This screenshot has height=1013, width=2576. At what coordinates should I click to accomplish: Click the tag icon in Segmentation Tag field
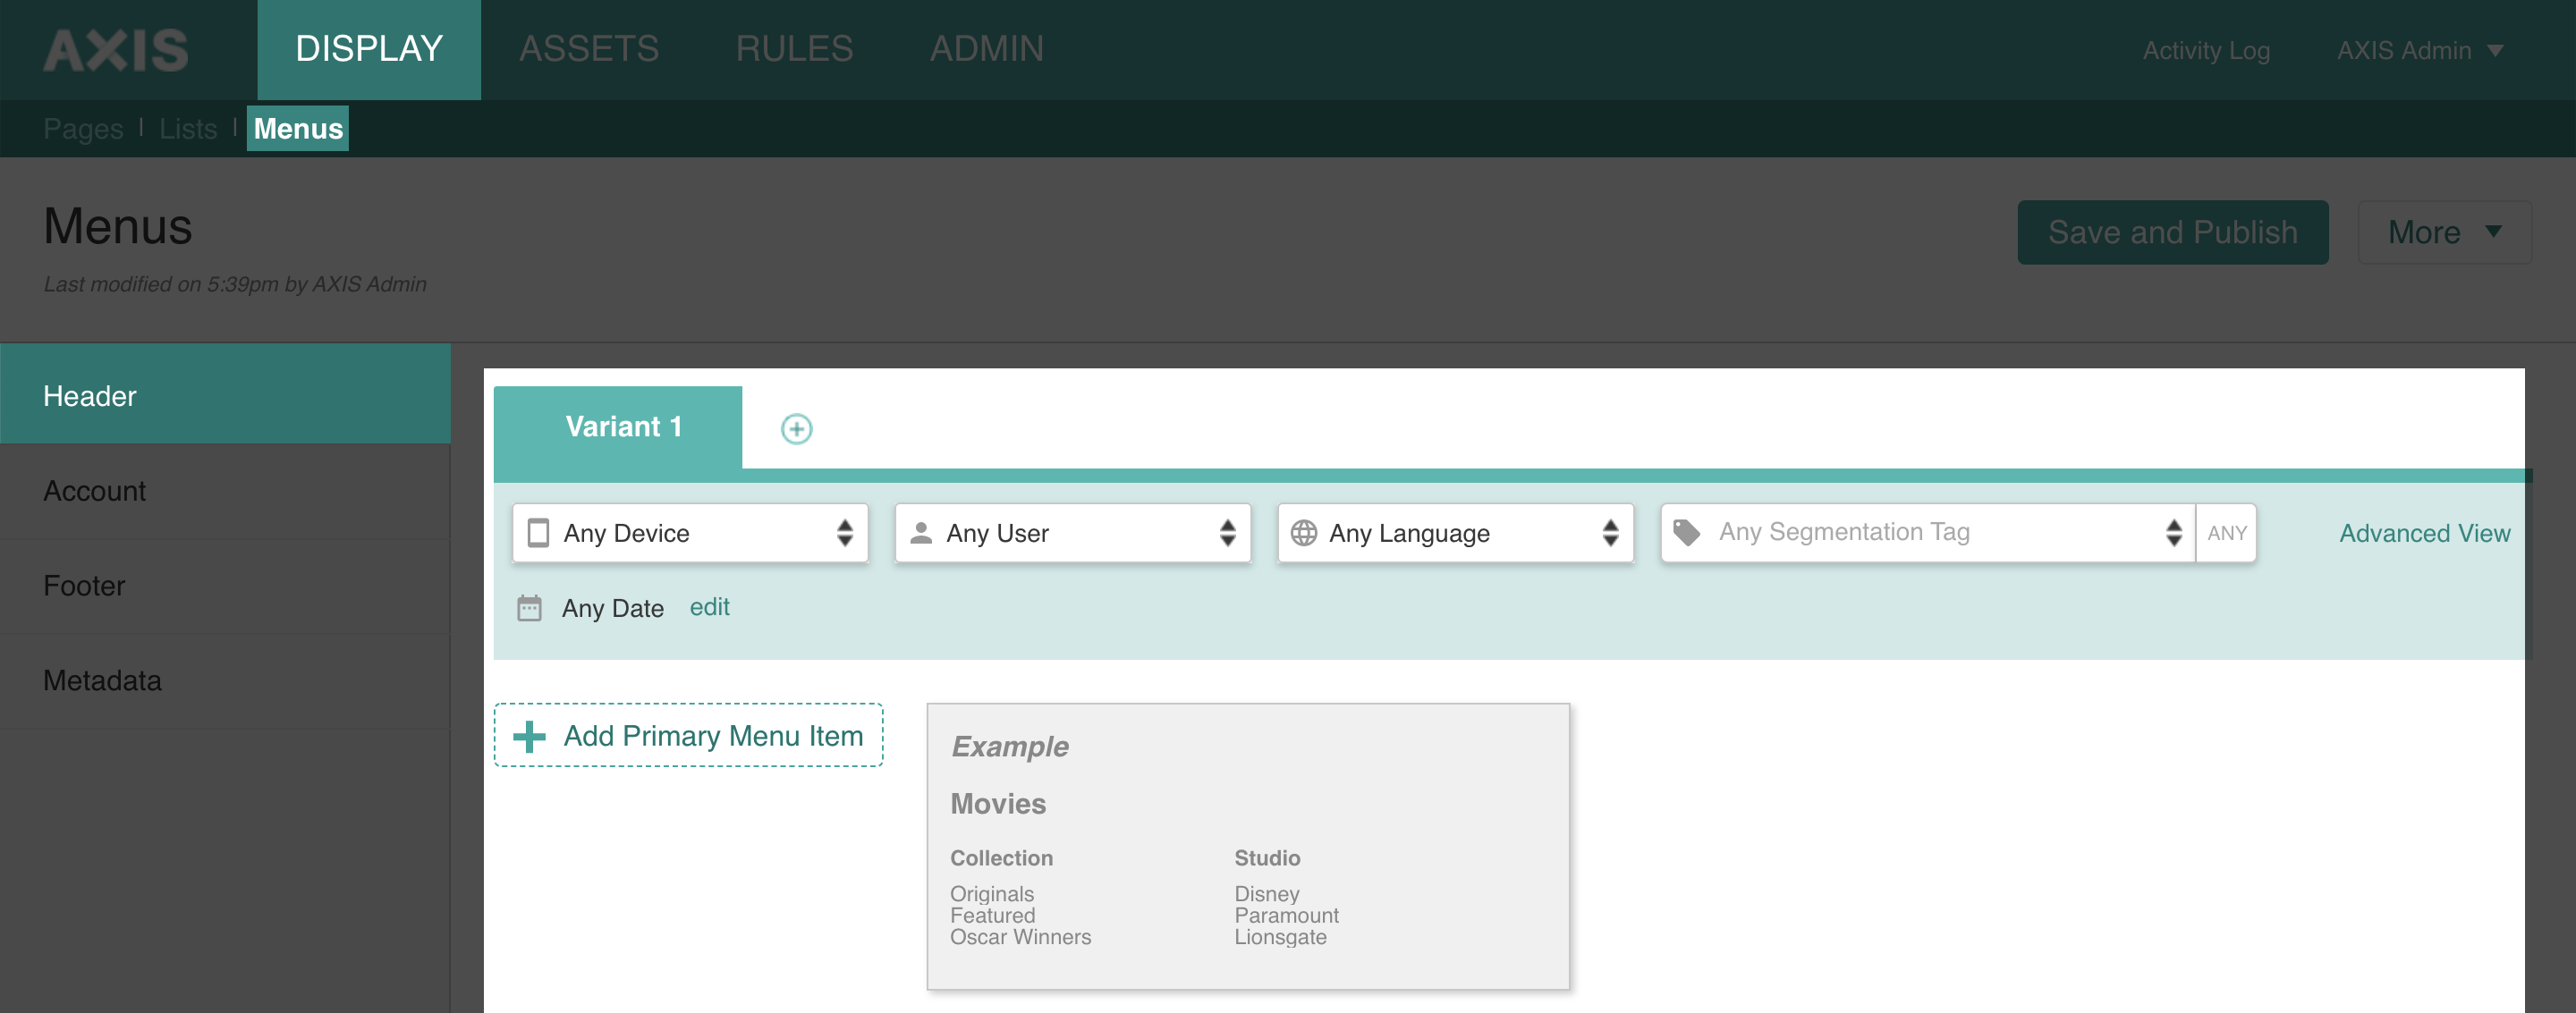coord(1687,533)
